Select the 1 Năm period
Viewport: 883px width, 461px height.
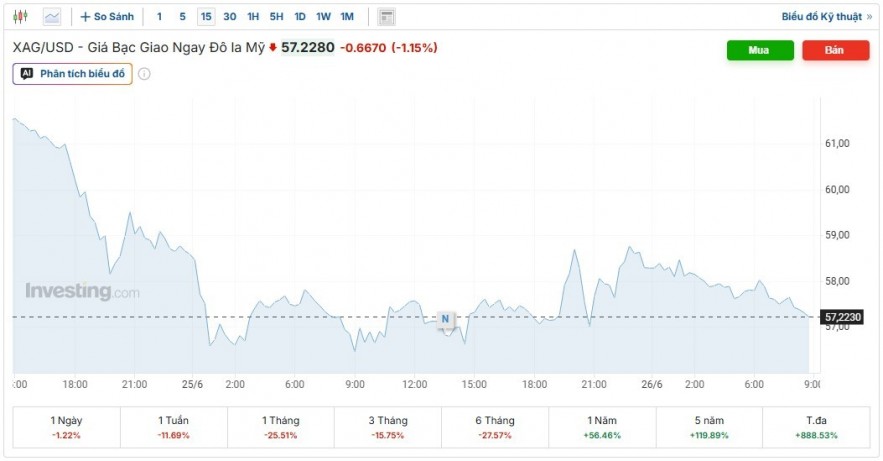[x=602, y=427]
